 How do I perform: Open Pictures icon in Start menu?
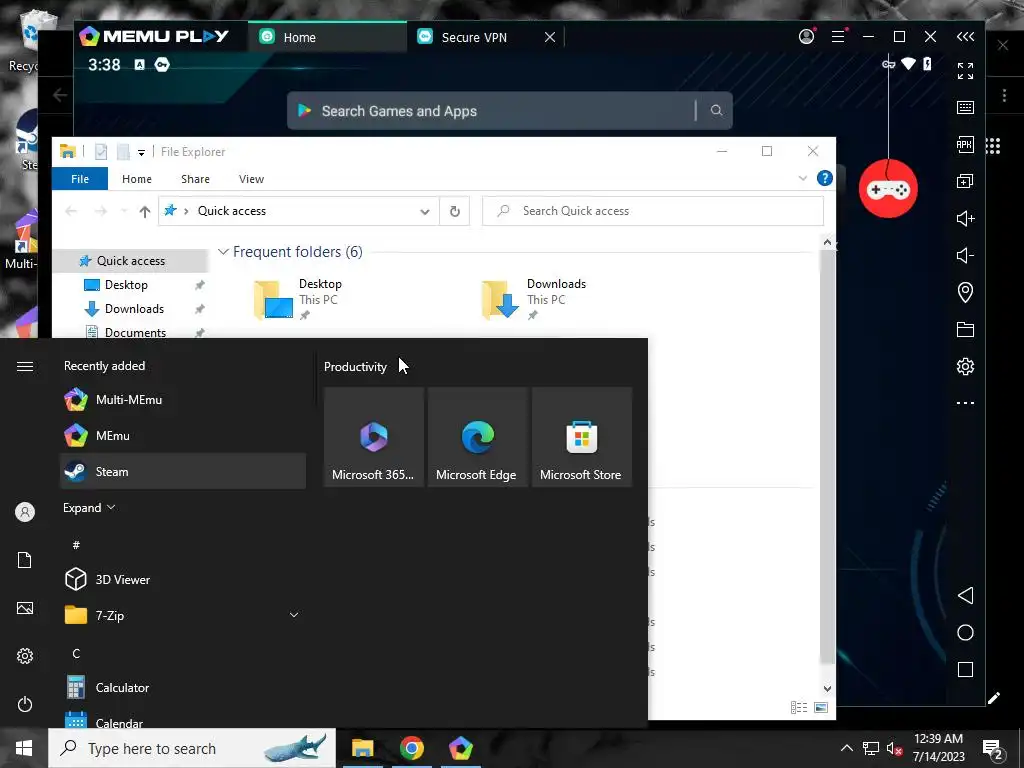pyautogui.click(x=25, y=608)
